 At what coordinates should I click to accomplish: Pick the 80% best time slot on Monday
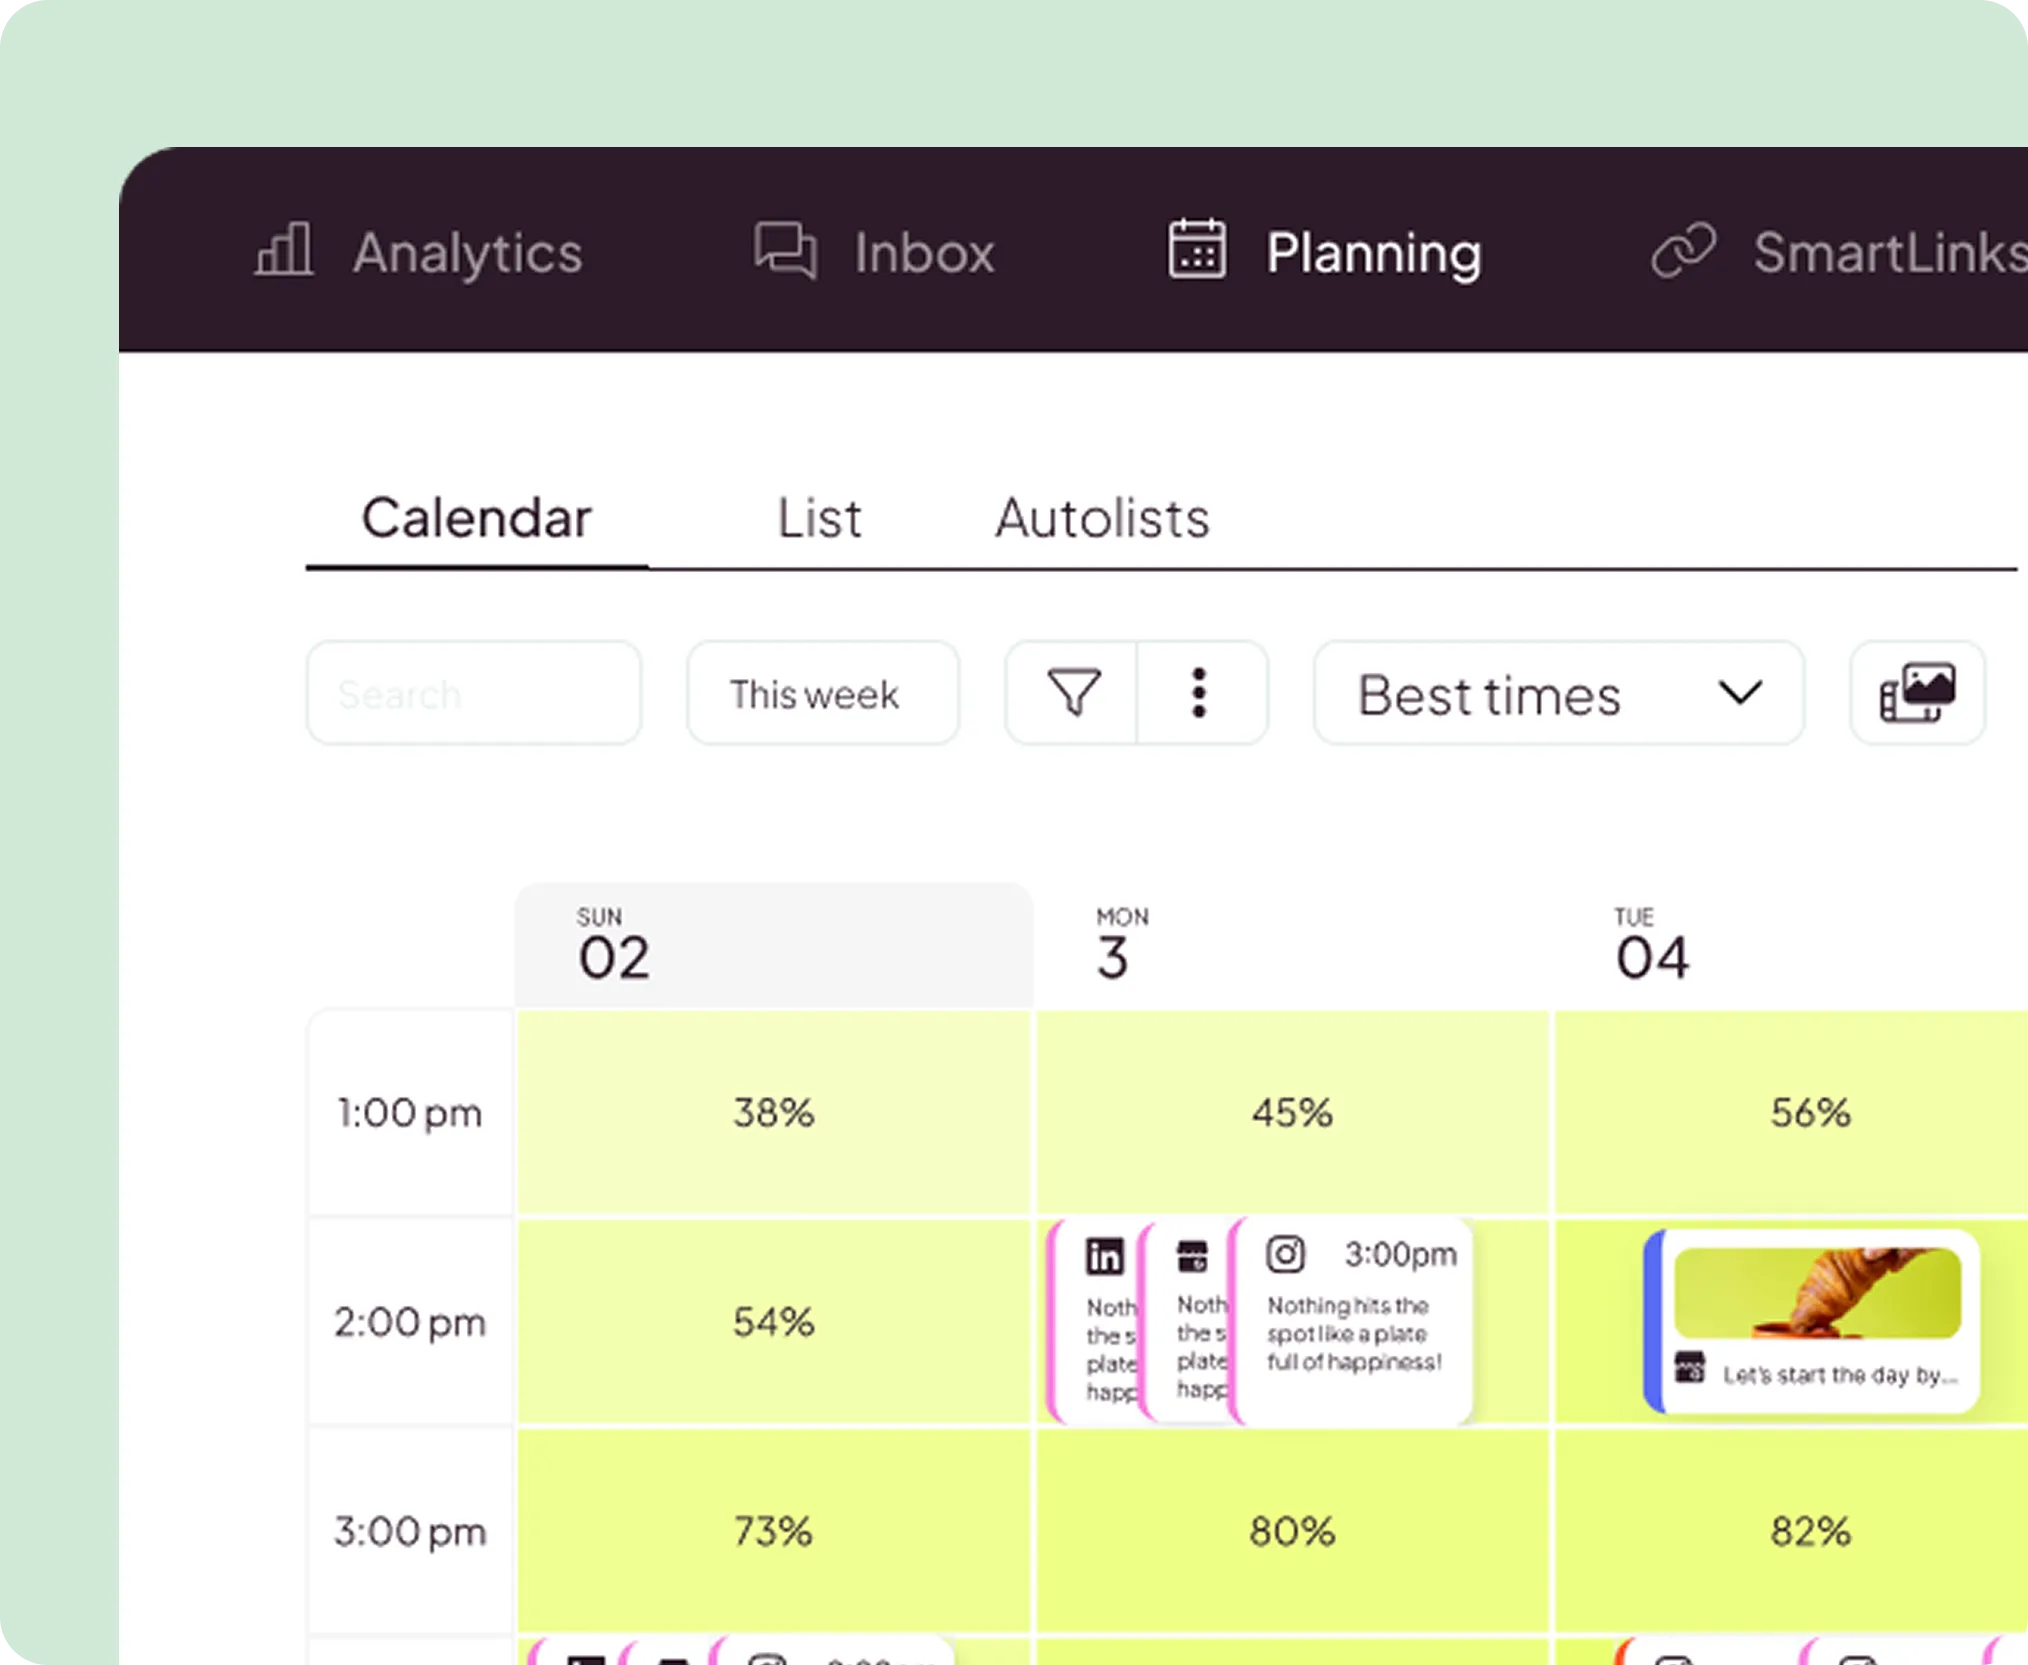point(1291,1531)
